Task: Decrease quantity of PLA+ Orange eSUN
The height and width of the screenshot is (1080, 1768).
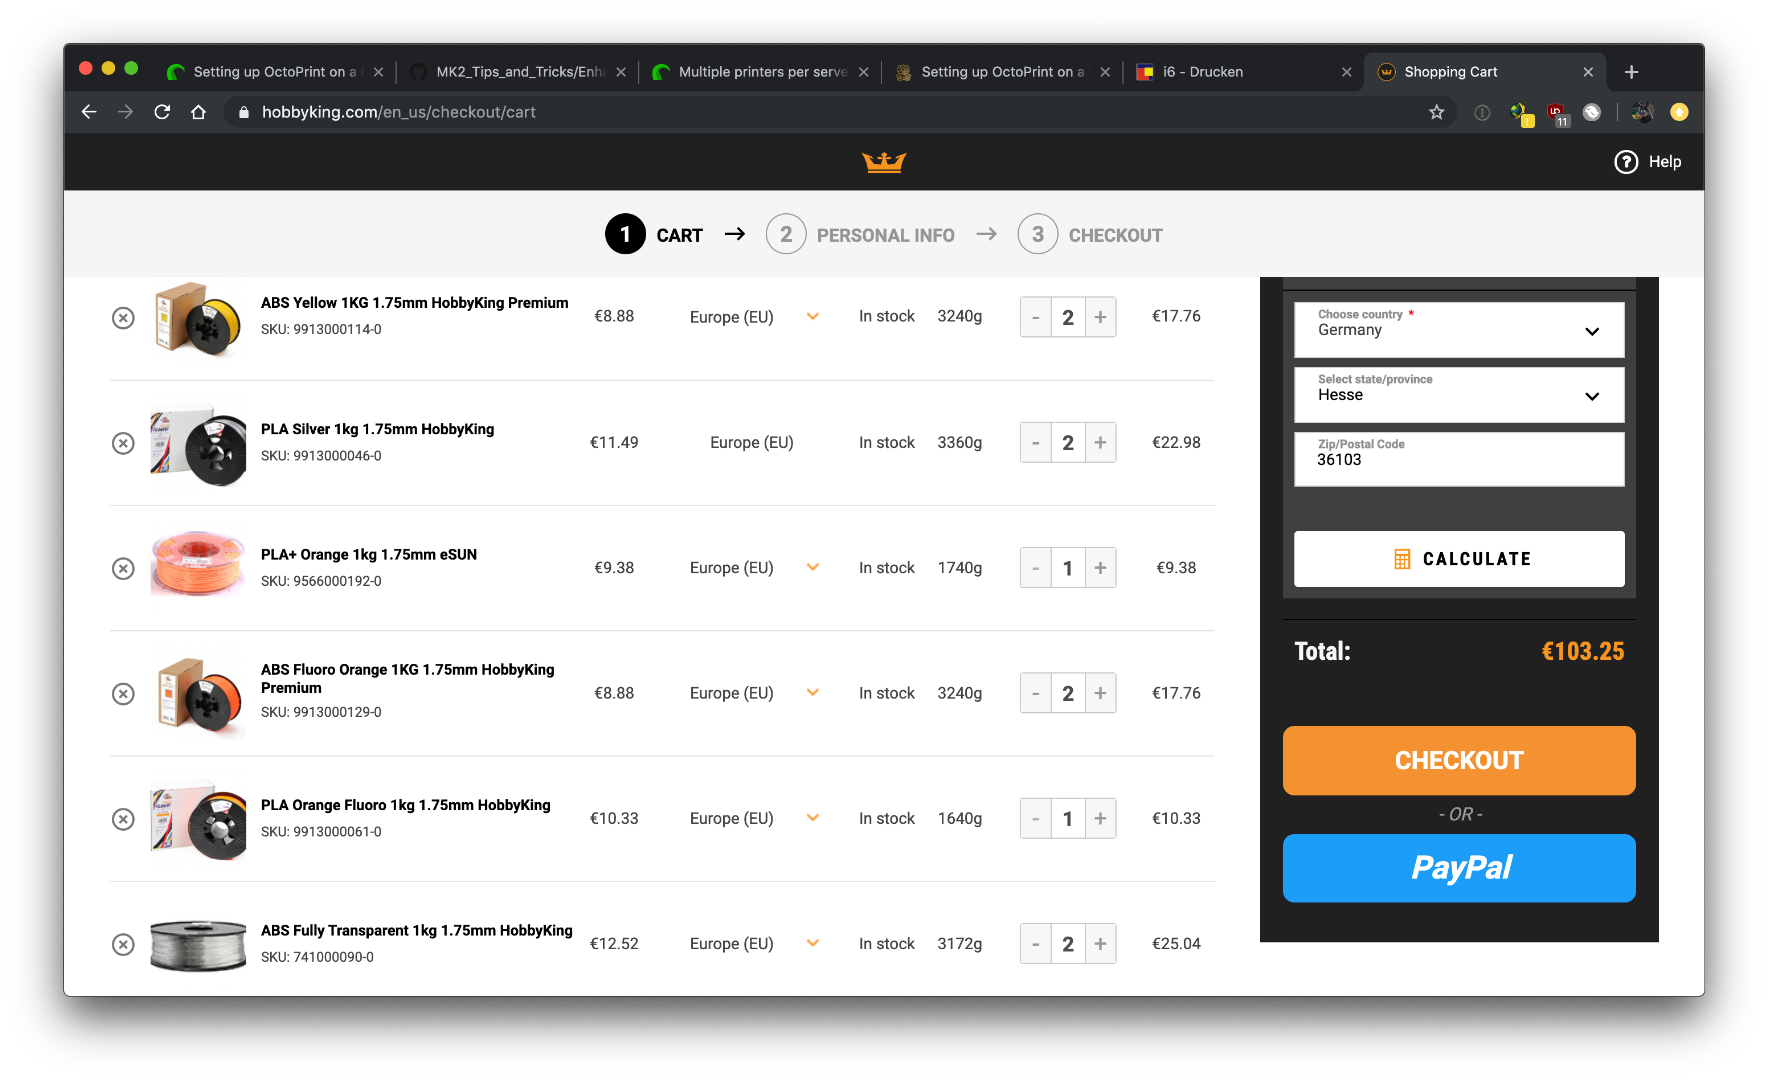Action: 1036,568
